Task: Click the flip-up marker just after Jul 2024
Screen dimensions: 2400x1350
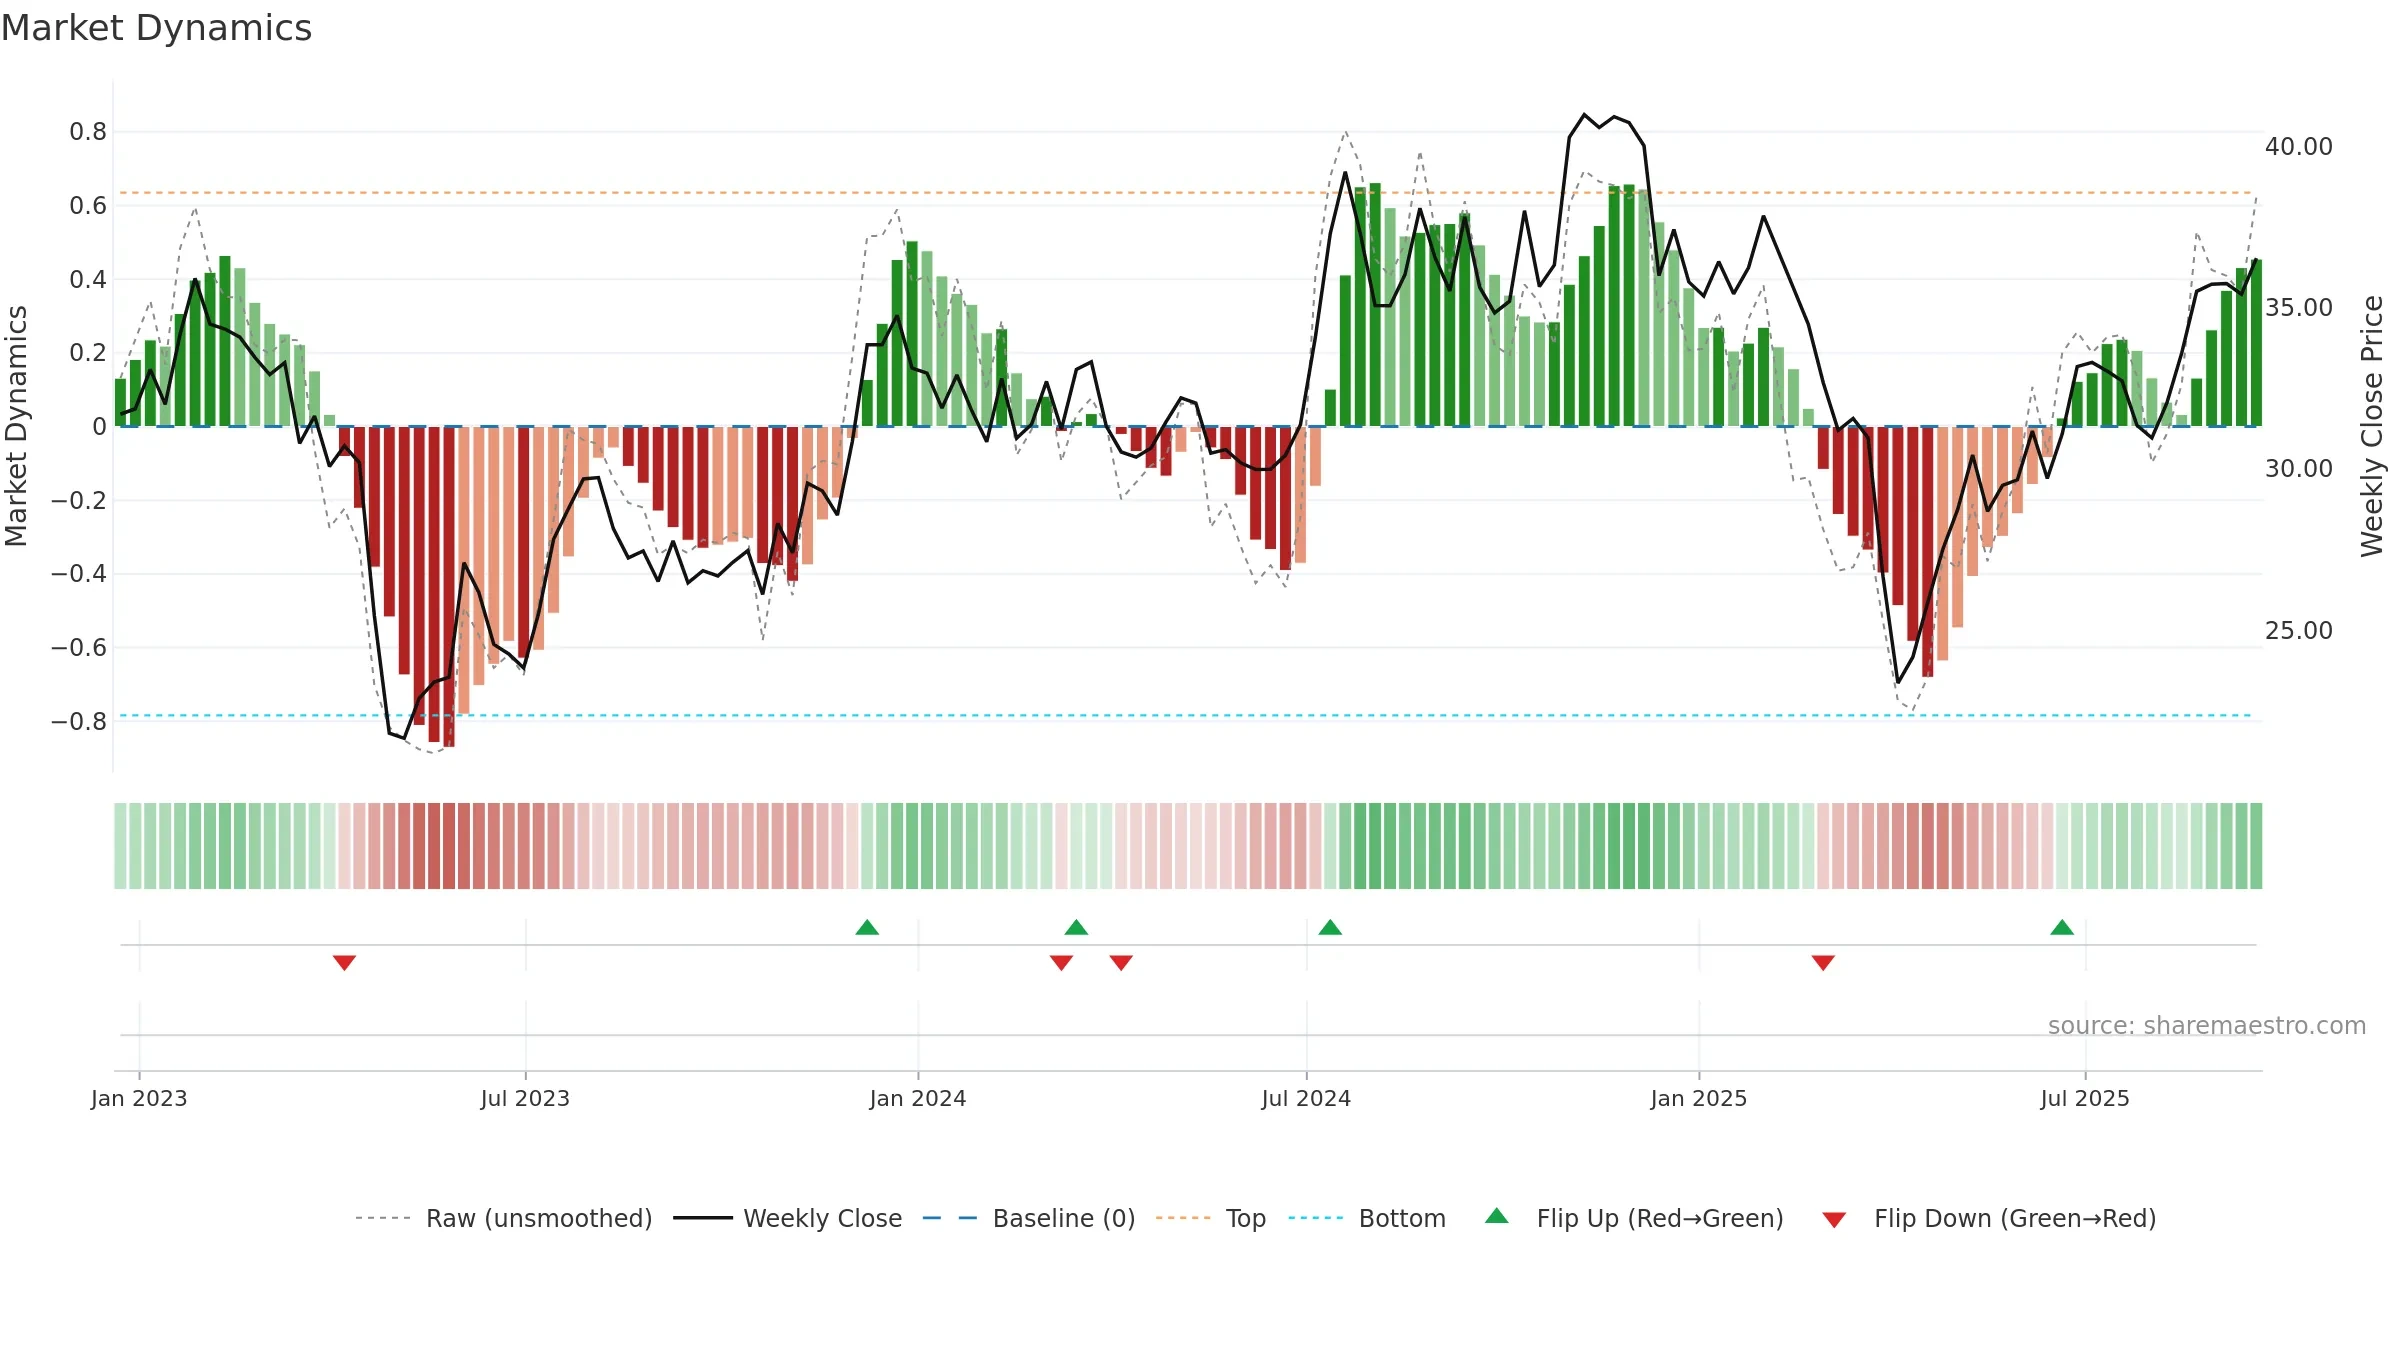Action: (1330, 927)
